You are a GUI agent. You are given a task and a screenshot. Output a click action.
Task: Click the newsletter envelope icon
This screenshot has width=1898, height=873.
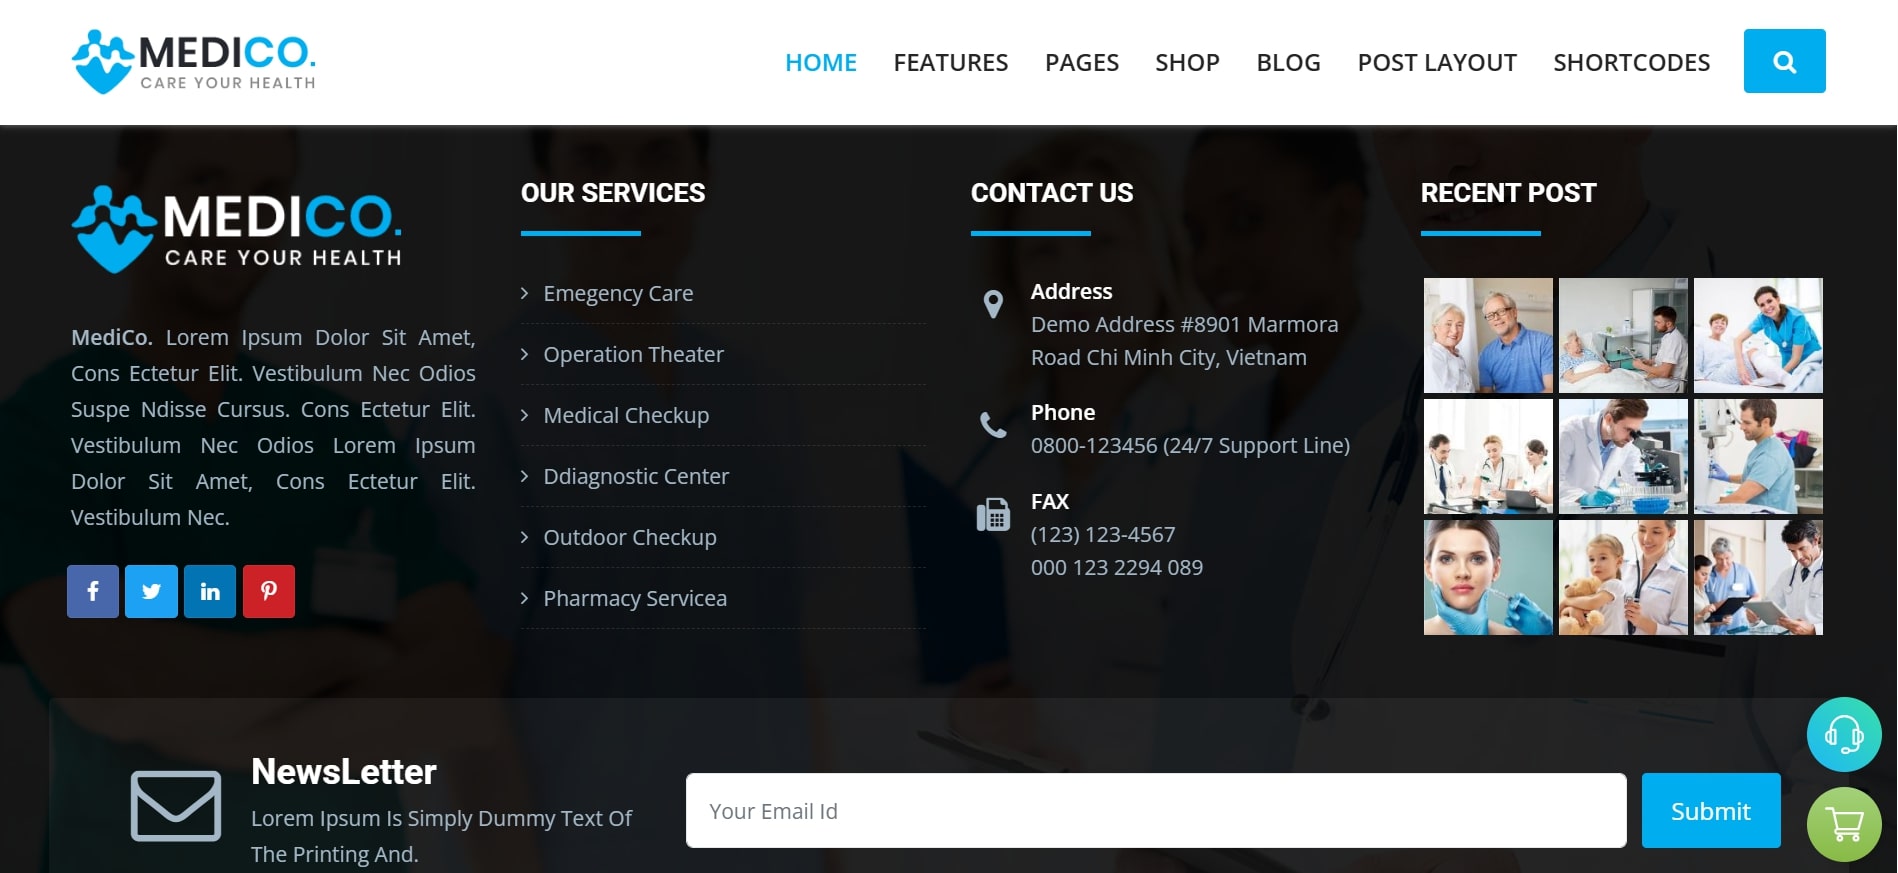[176, 806]
